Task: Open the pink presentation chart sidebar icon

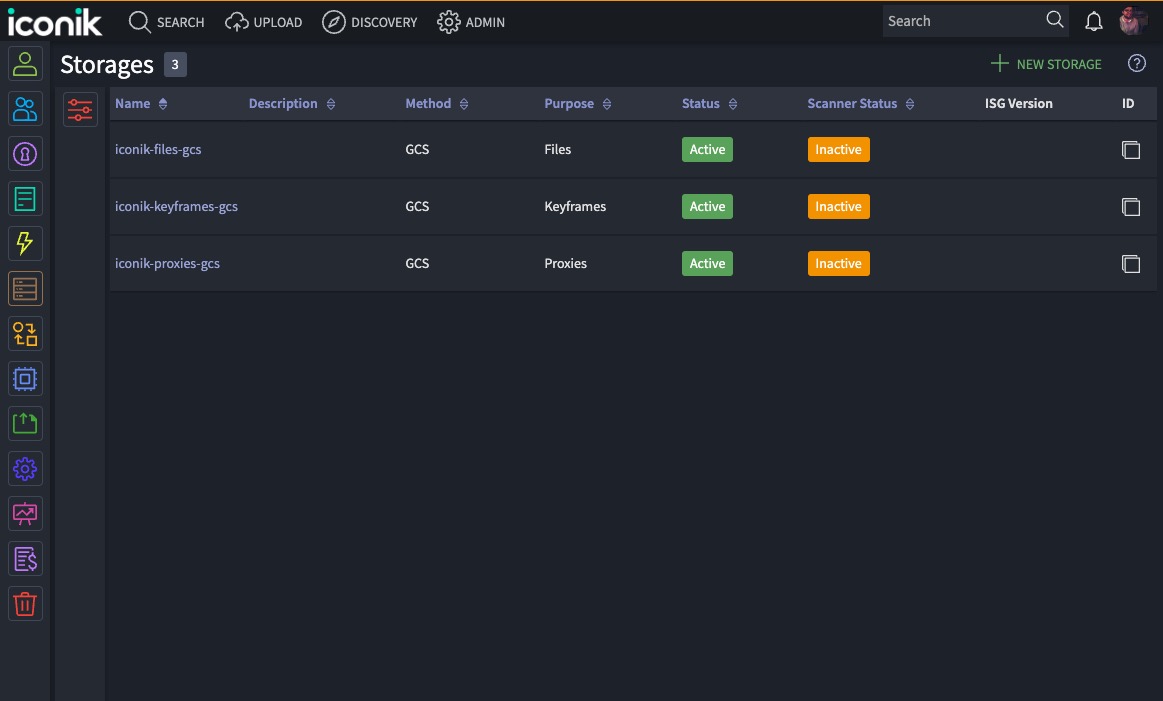Action: pyautogui.click(x=25, y=514)
